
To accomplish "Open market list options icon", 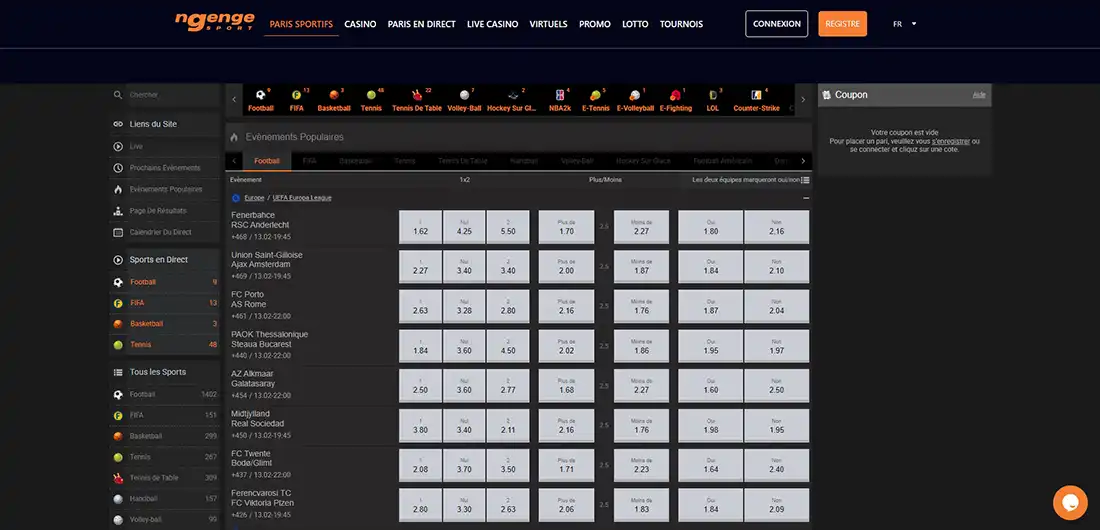I will pos(806,180).
